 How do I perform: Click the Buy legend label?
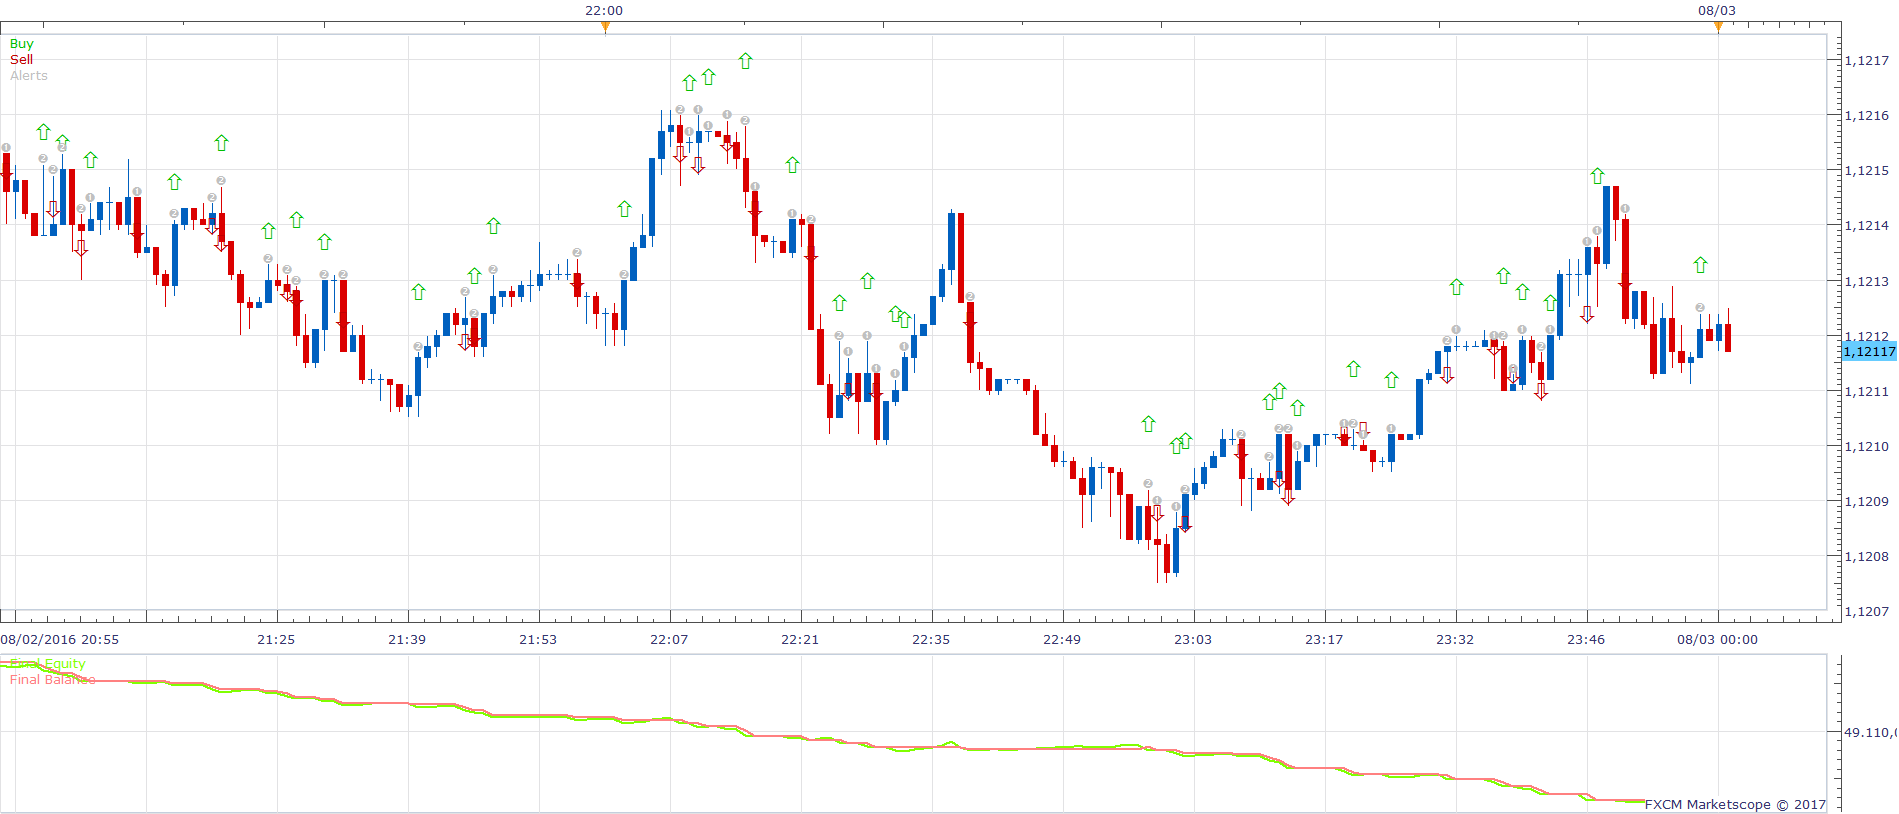[x=22, y=44]
